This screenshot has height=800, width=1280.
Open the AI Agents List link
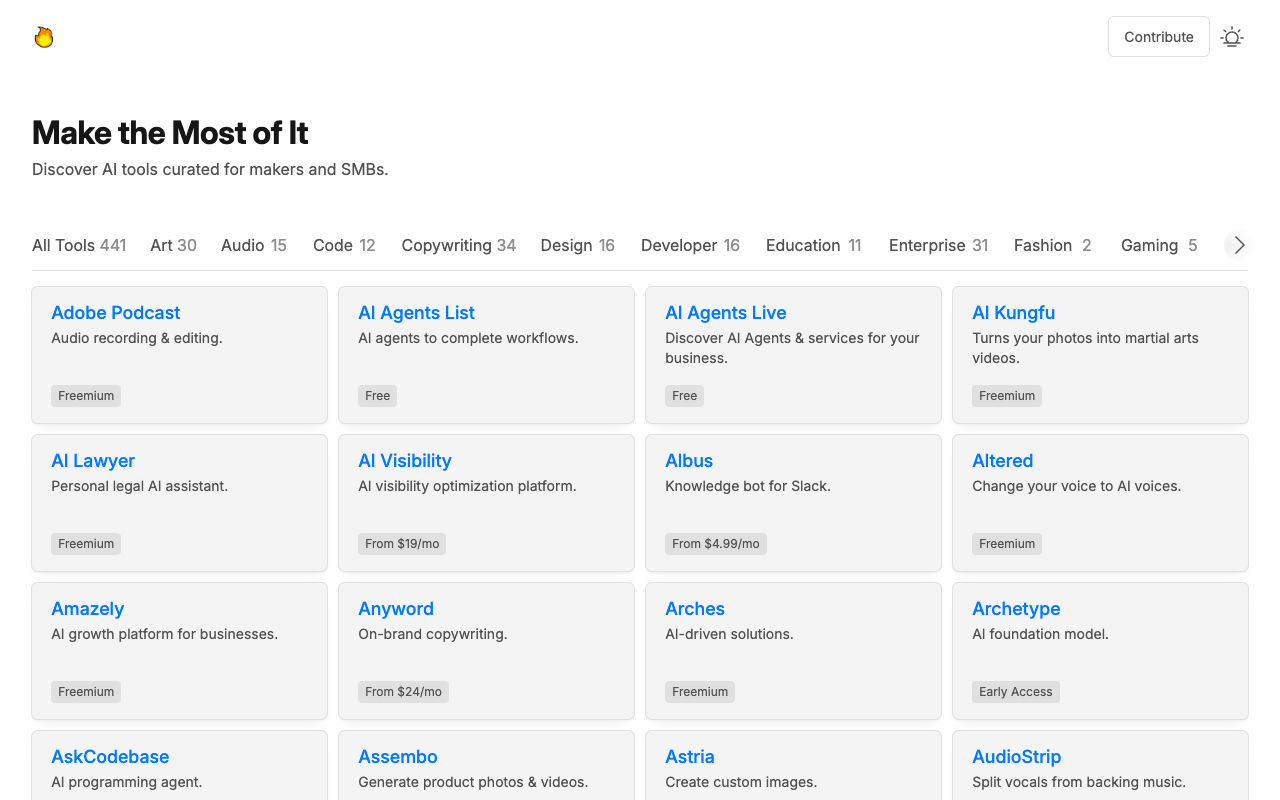click(x=416, y=313)
